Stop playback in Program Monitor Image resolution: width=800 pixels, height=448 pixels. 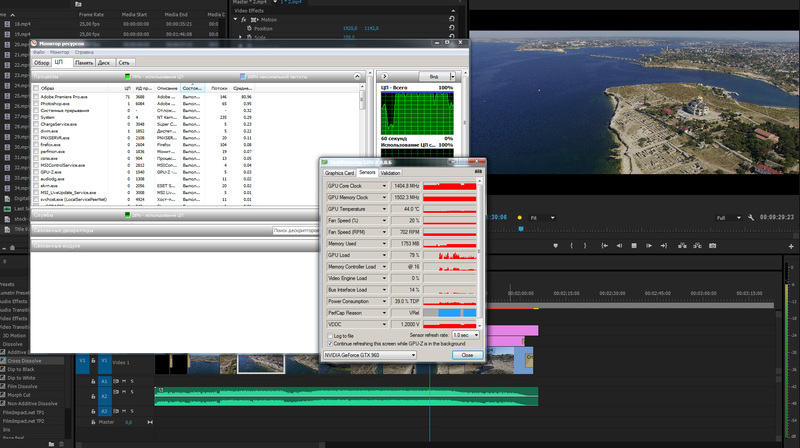[634, 246]
